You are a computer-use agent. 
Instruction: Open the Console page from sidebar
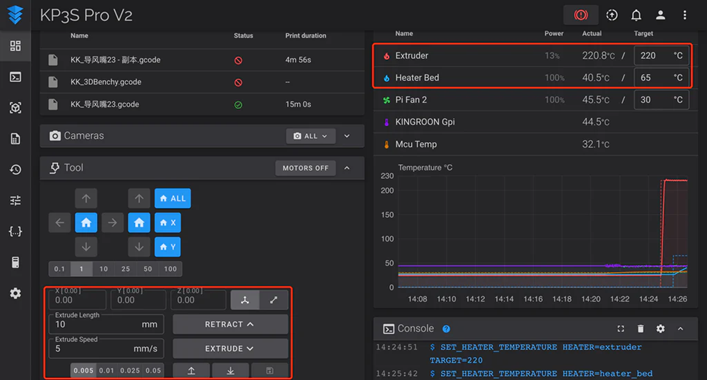[x=15, y=77]
